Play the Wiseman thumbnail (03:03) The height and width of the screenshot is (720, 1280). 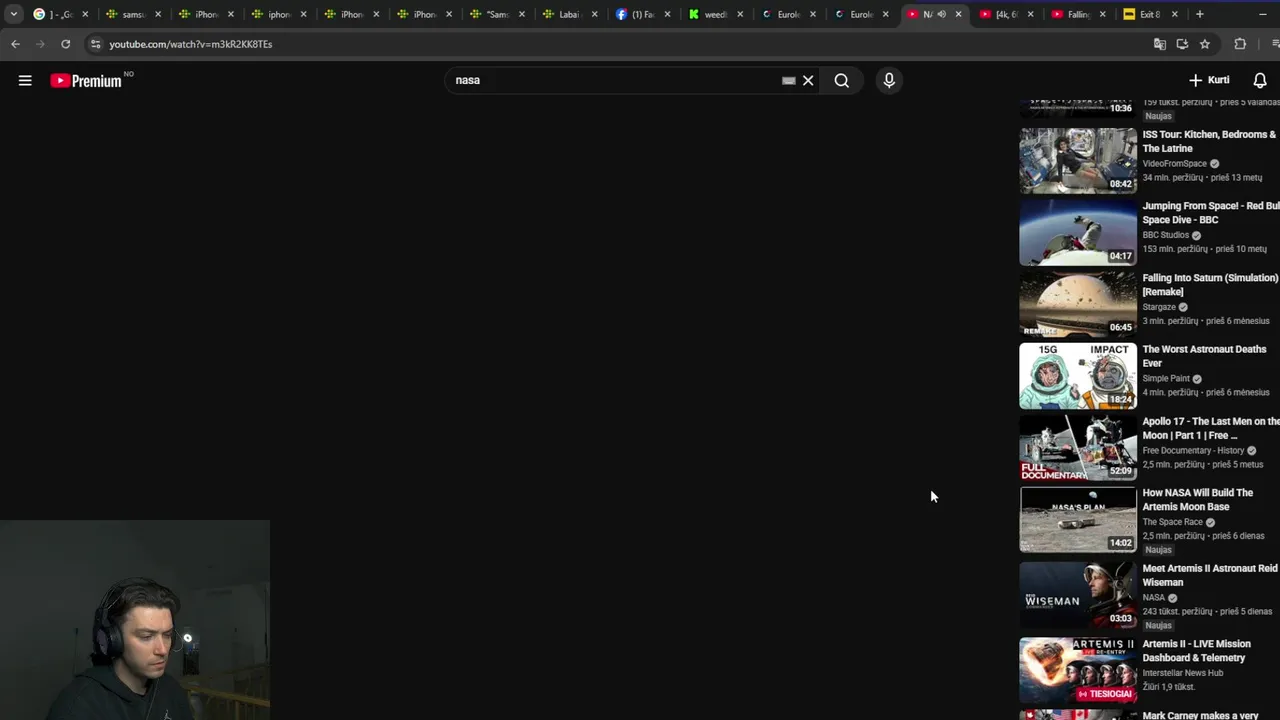1078,595
